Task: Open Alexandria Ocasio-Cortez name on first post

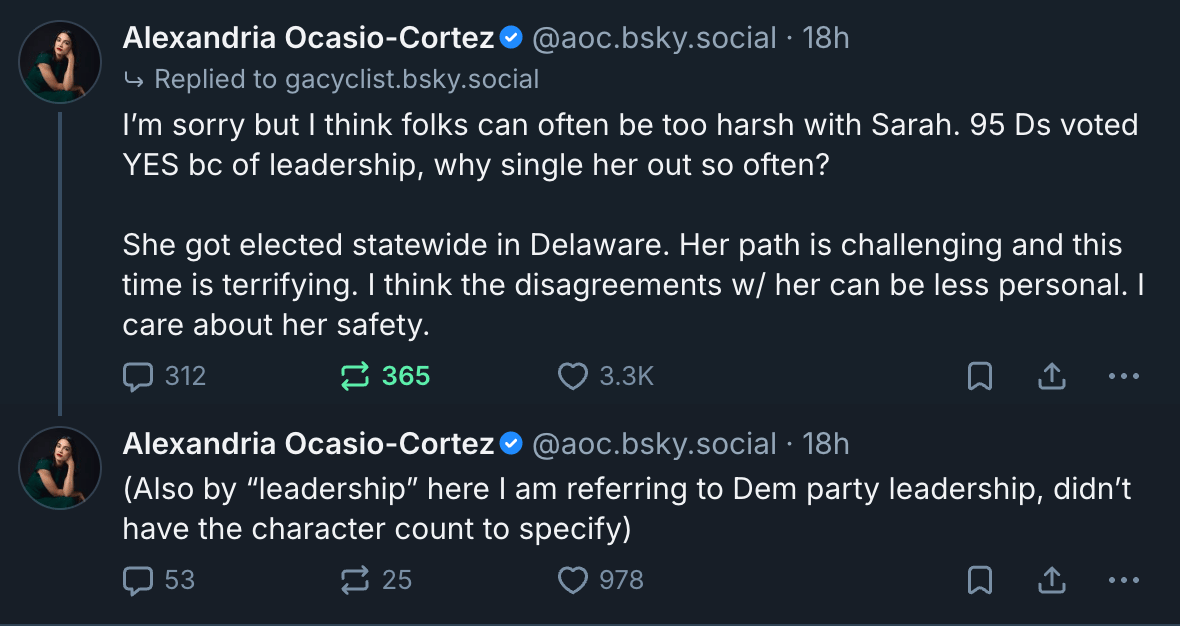Action: coord(308,39)
